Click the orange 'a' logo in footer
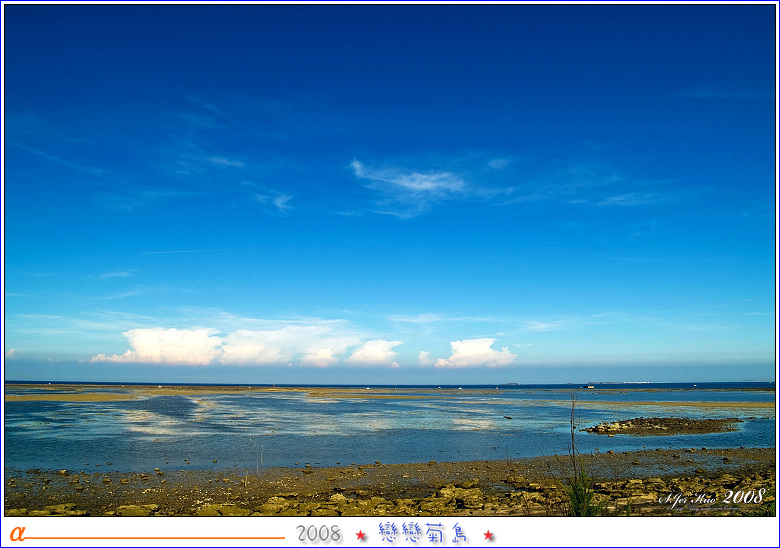The width and height of the screenshot is (780, 548). (x=16, y=533)
